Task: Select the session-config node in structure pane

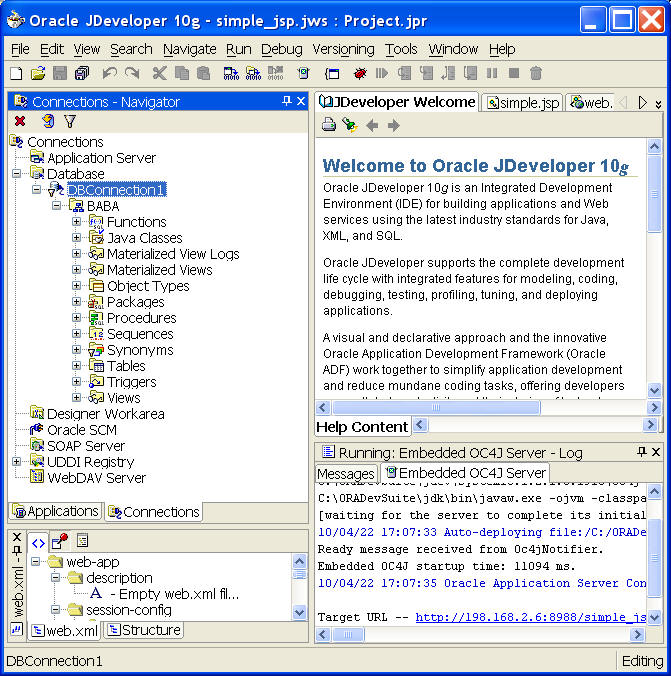Action: pos(129,610)
